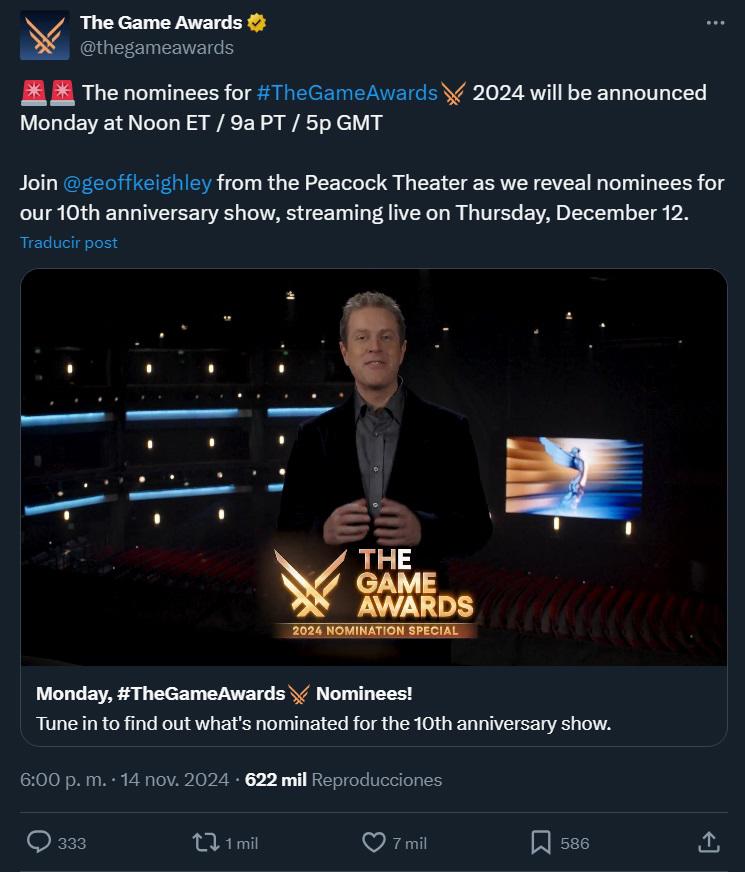Image resolution: width=745 pixels, height=872 pixels.
Task: View the 622 mil Reproducciones count
Action: pyautogui.click(x=343, y=779)
